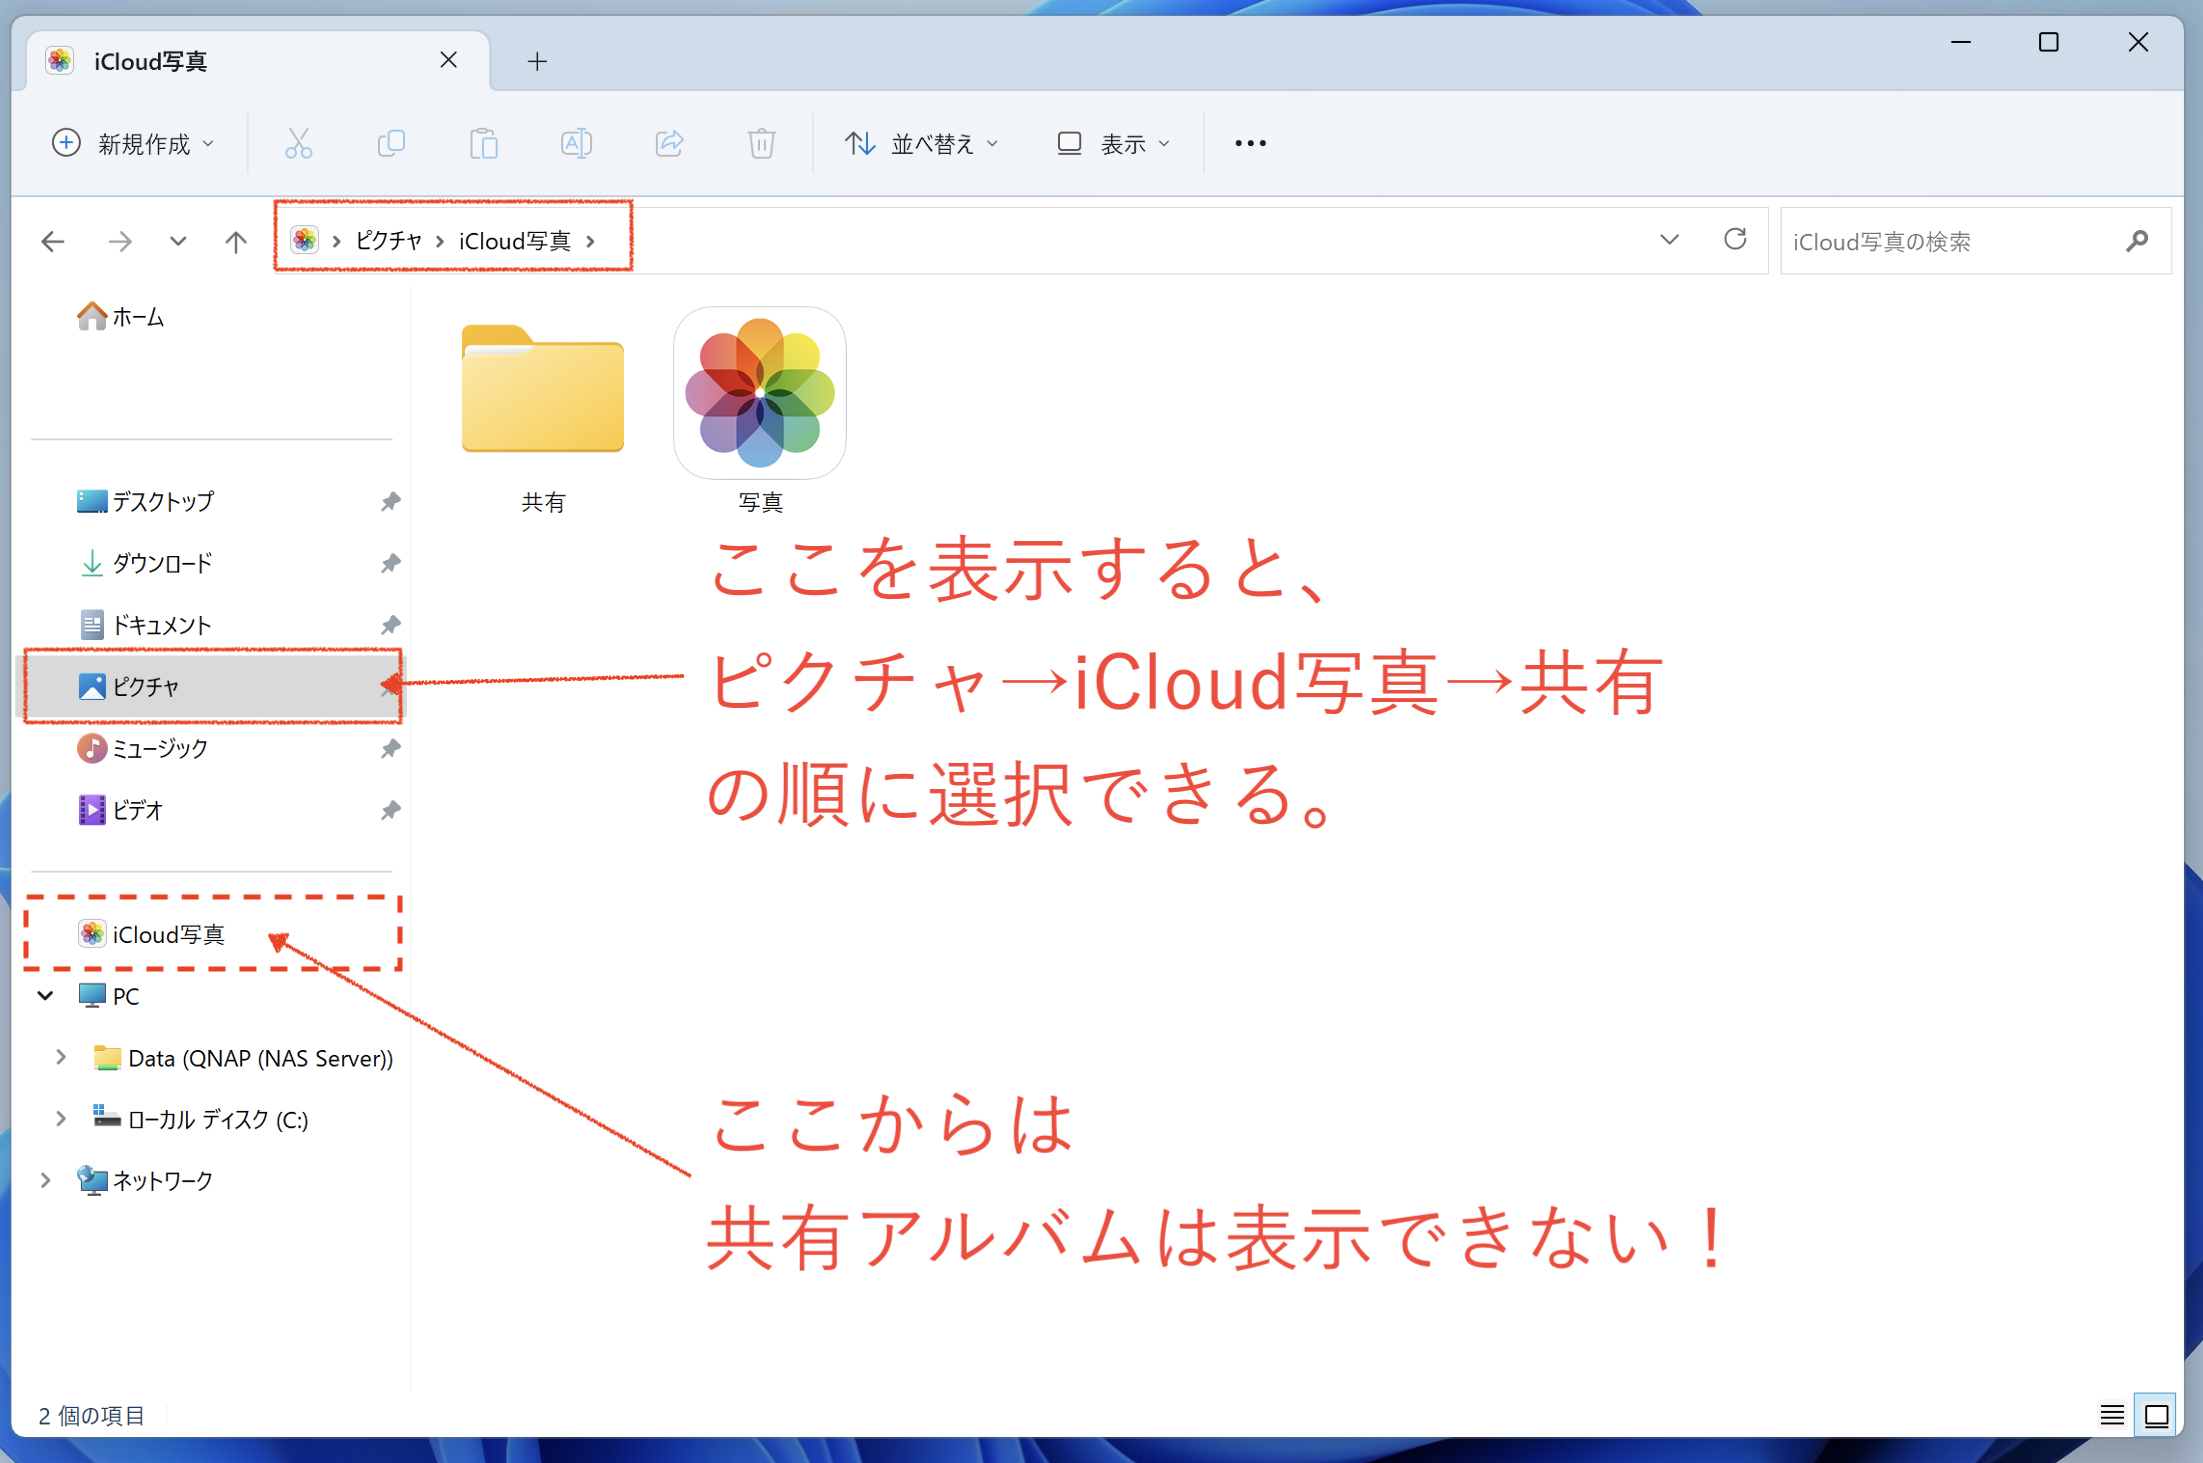Click ピクチャ in the address breadcrumb

point(389,241)
